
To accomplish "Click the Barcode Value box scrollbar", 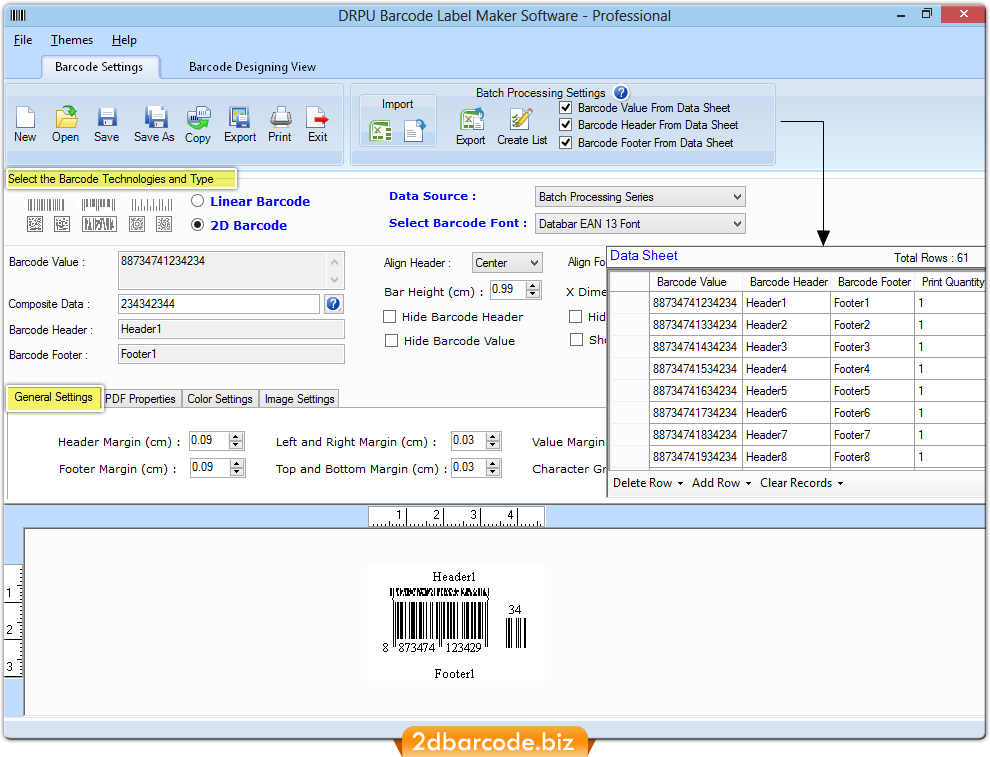I will [x=335, y=270].
